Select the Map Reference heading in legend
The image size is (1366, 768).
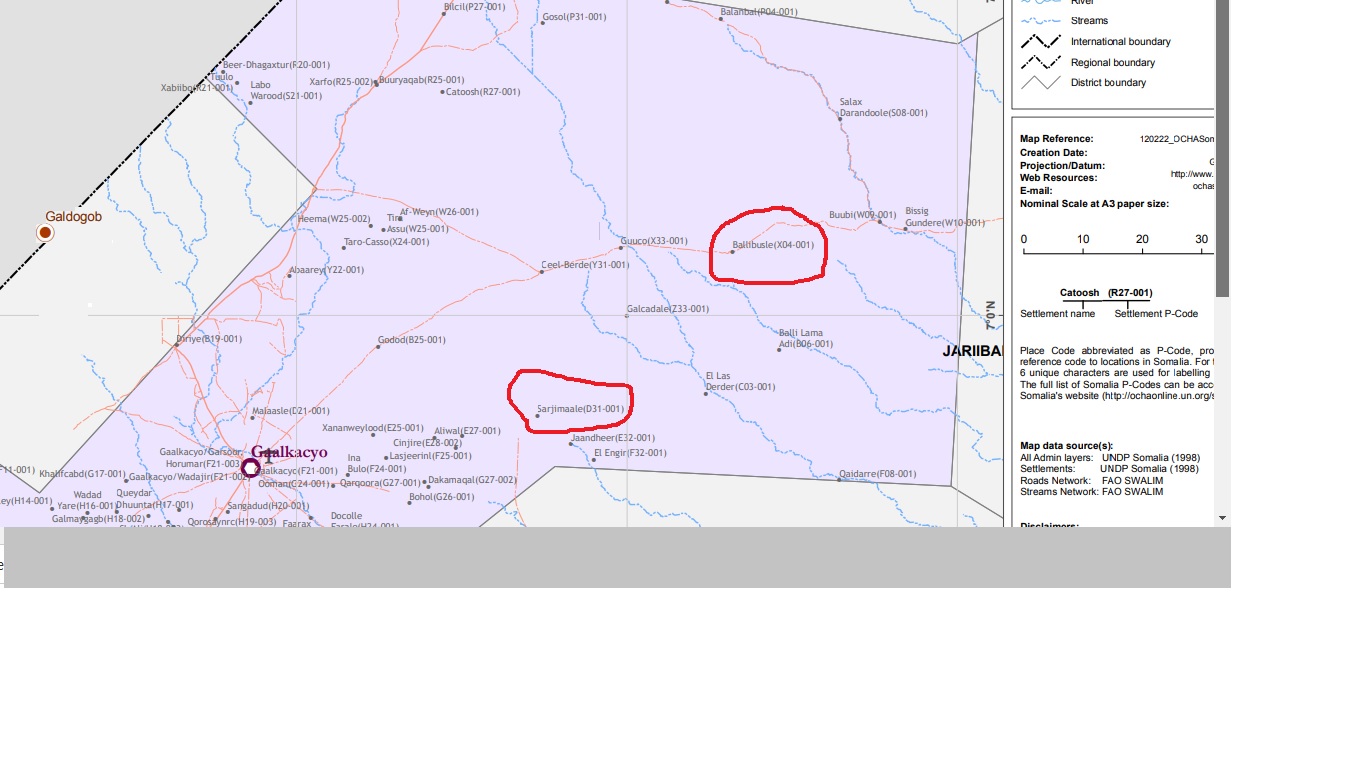tap(1057, 139)
